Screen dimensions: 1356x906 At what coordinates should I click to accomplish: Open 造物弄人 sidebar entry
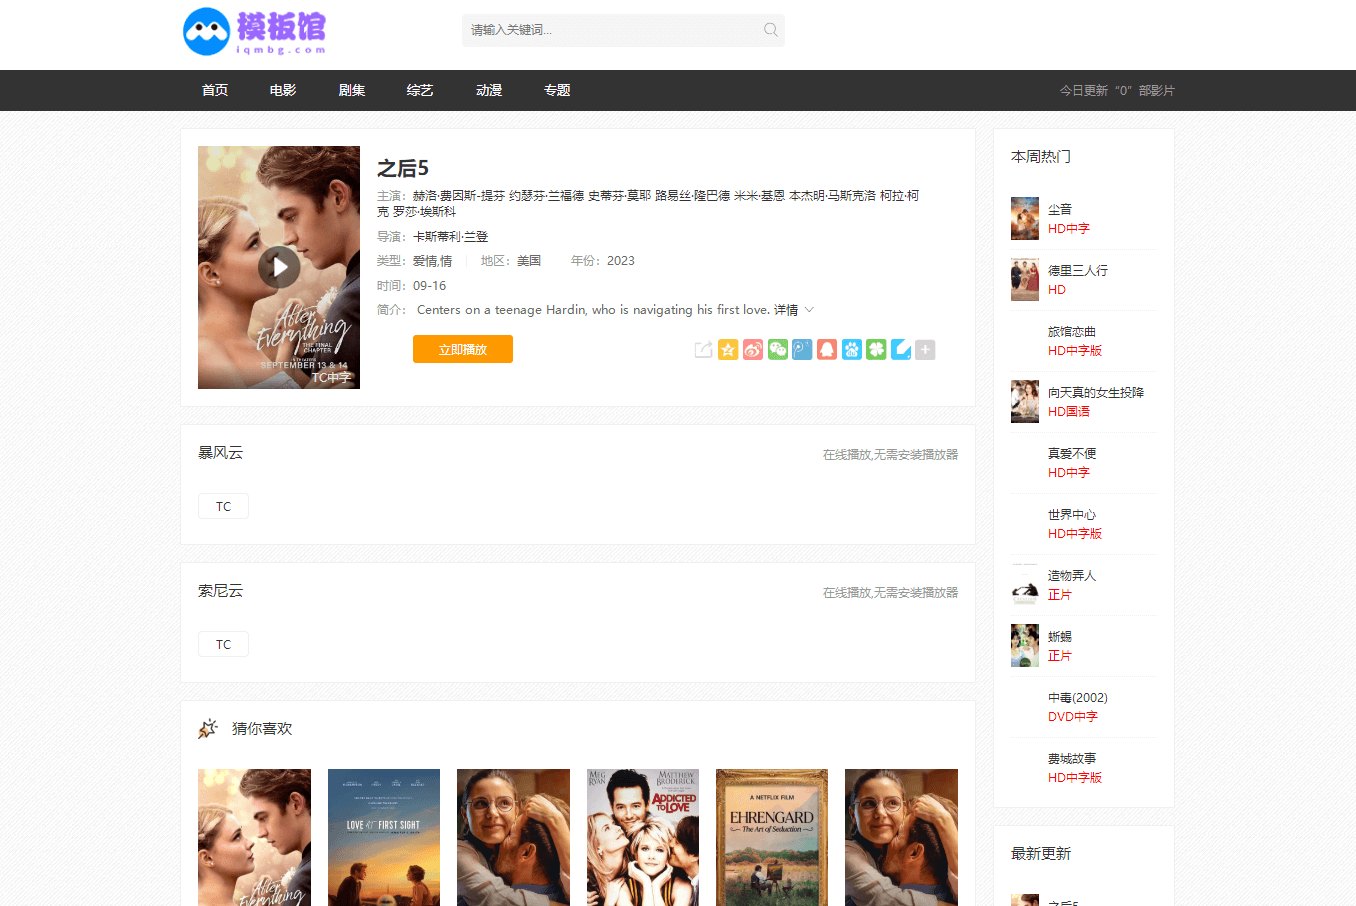coord(1072,575)
